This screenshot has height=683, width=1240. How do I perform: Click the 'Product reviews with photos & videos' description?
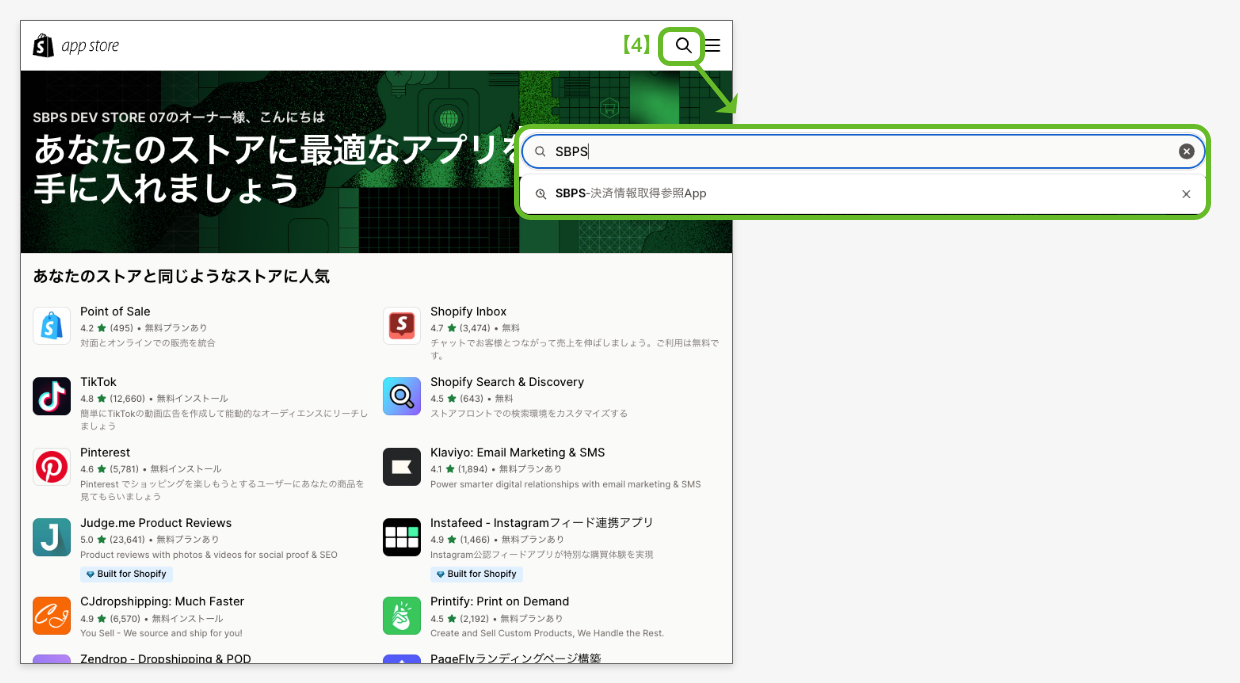[209, 555]
